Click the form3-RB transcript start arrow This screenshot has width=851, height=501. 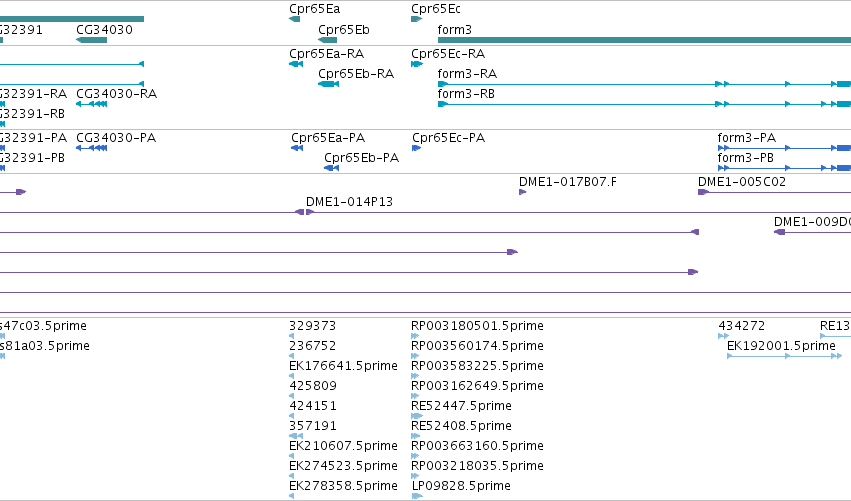tap(443, 104)
